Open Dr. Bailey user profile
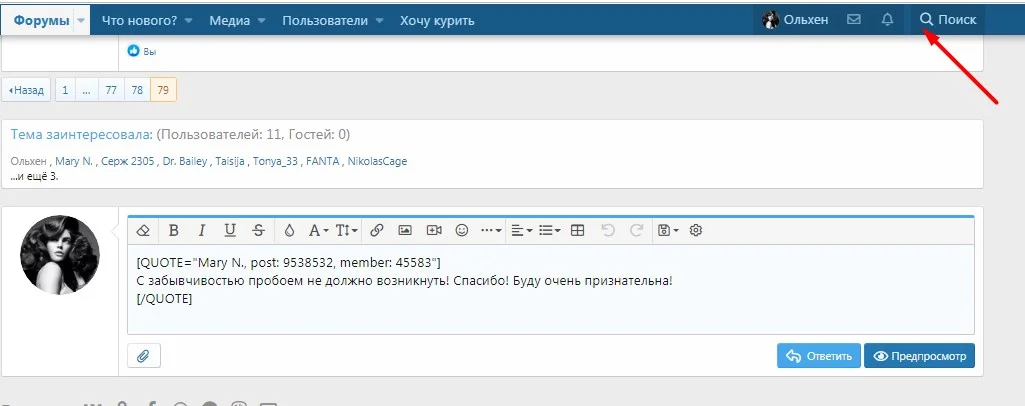1025x406 pixels. pos(184,161)
